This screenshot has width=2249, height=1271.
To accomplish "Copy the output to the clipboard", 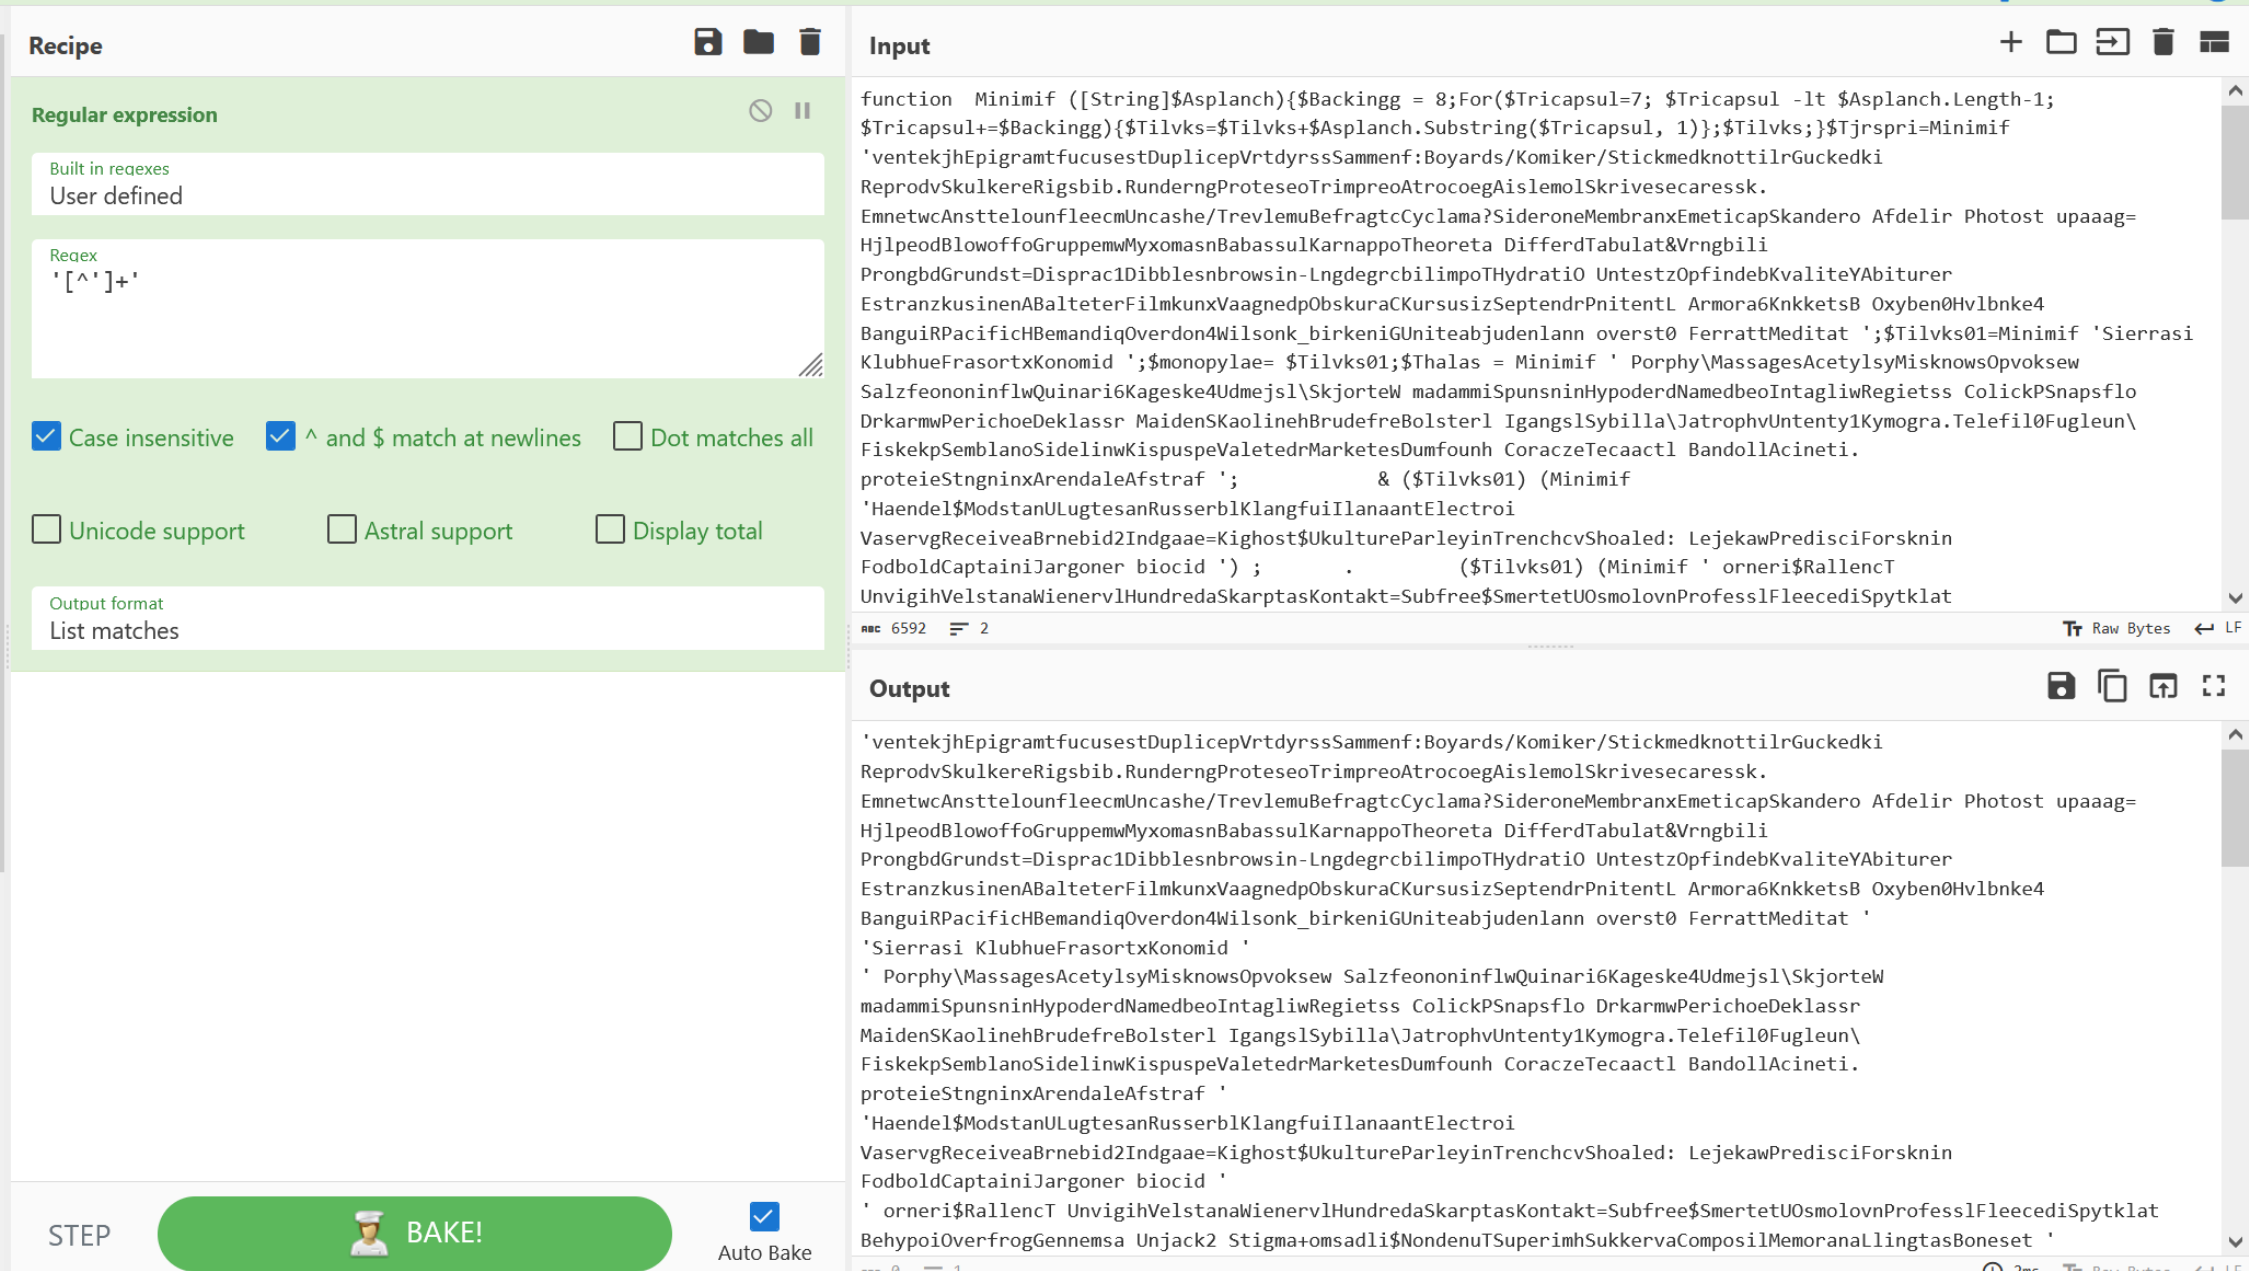I will (x=2112, y=686).
